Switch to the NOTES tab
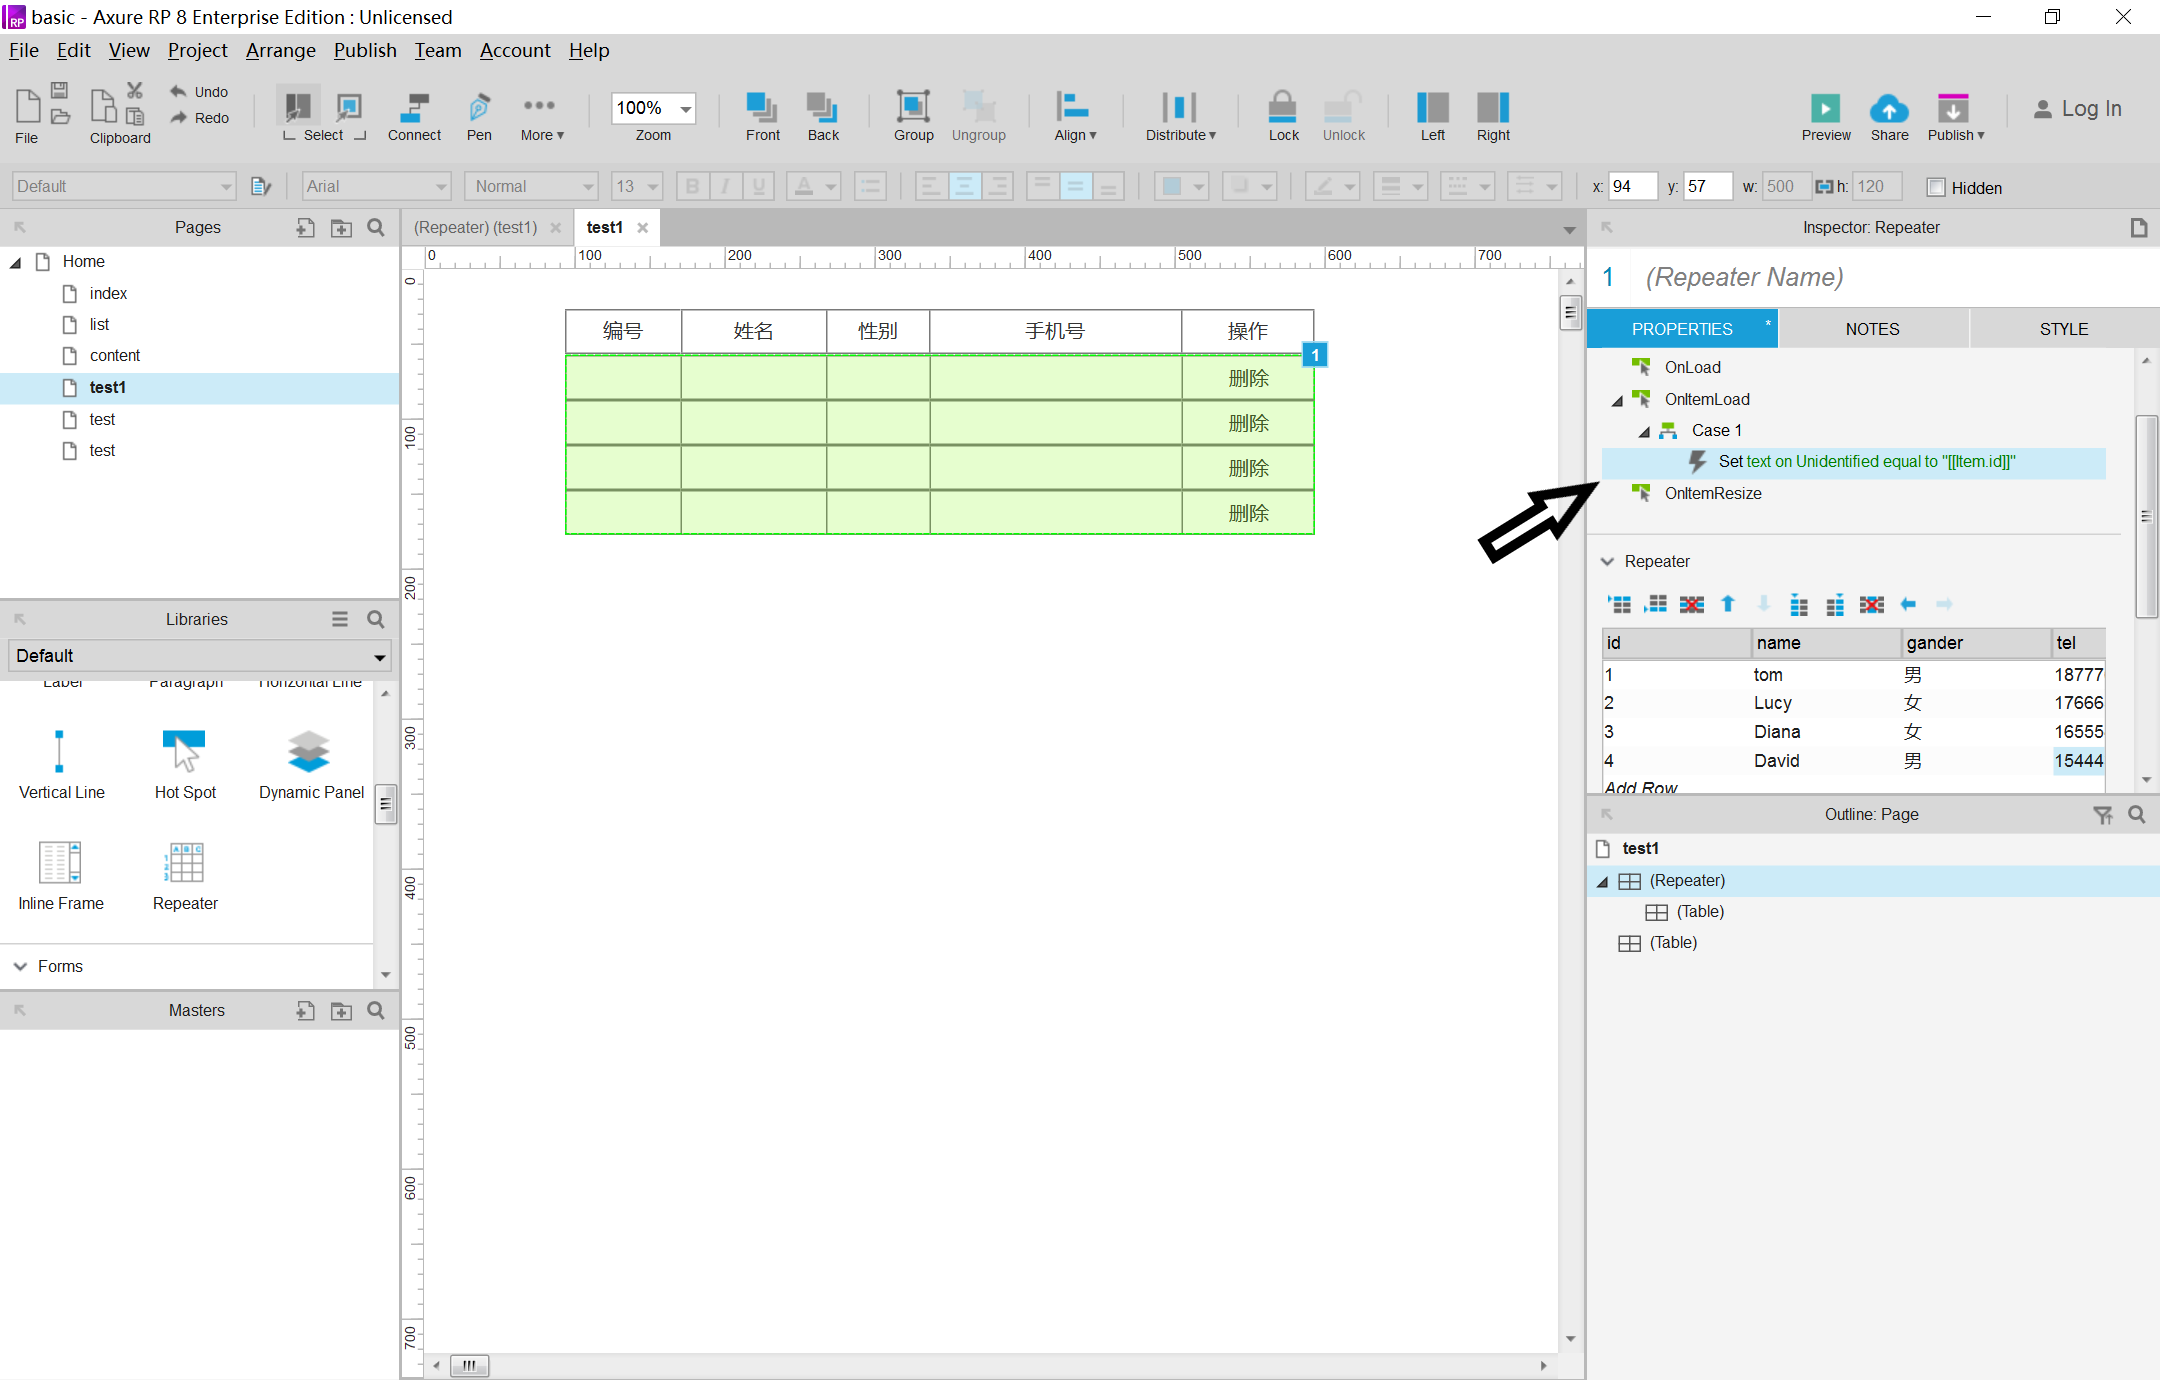2160x1380 pixels. click(1872, 329)
